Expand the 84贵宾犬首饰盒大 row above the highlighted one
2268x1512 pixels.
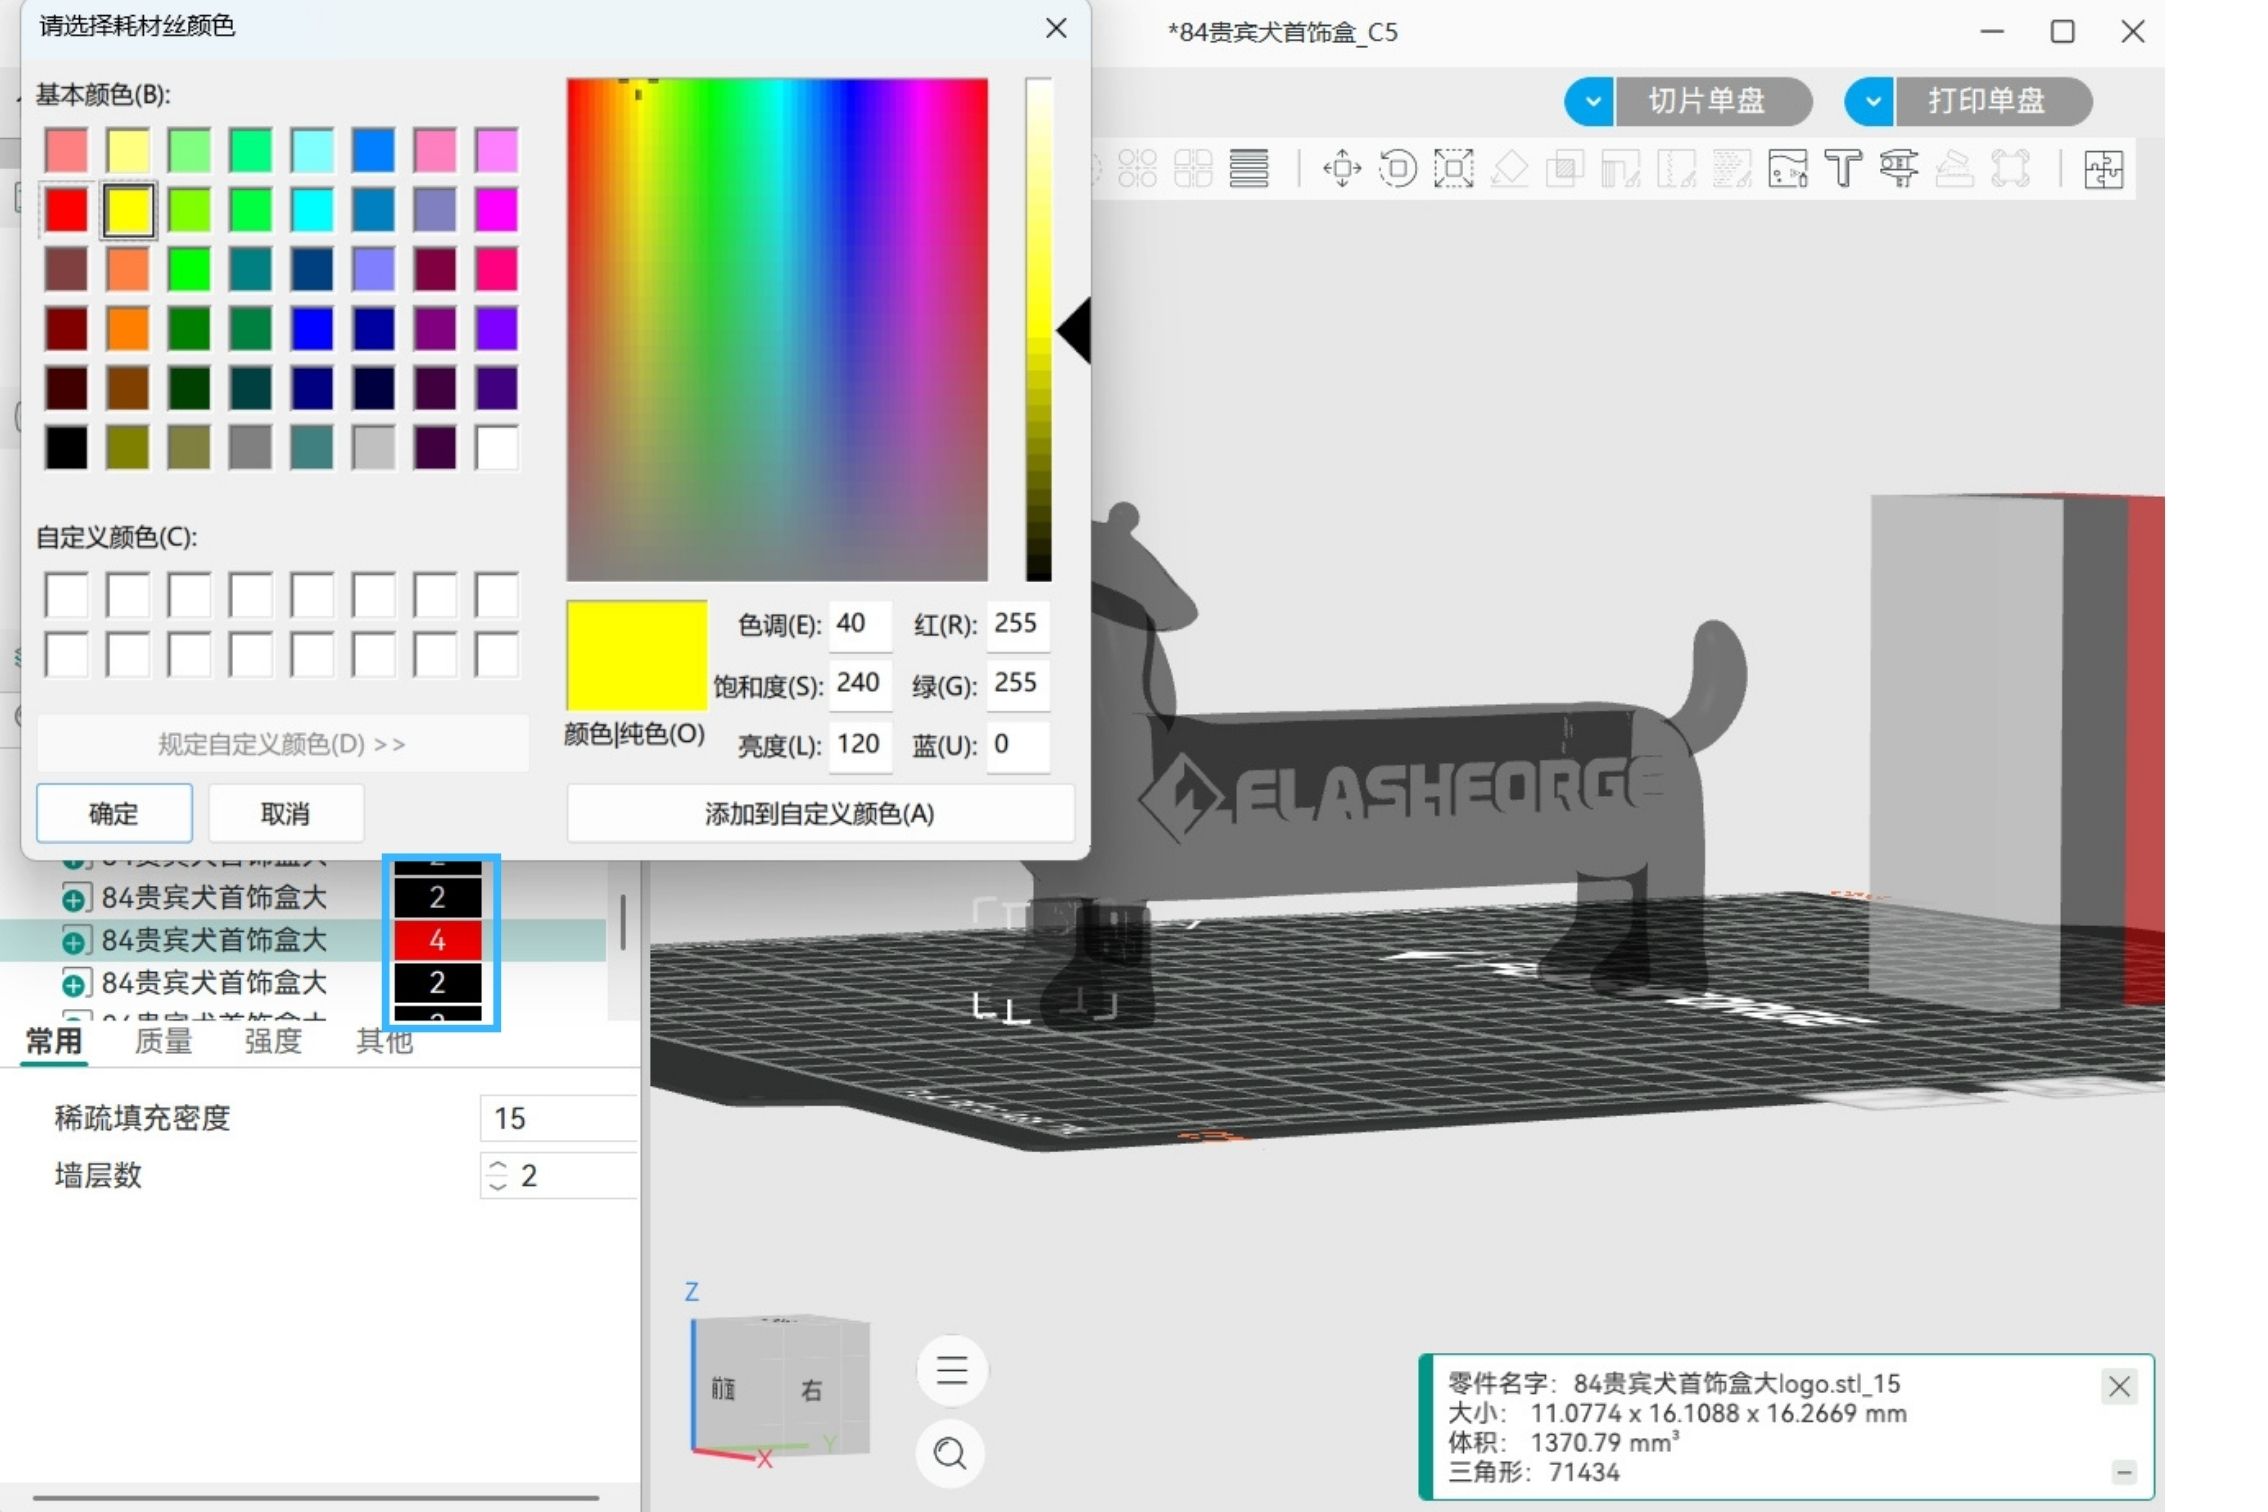point(73,899)
